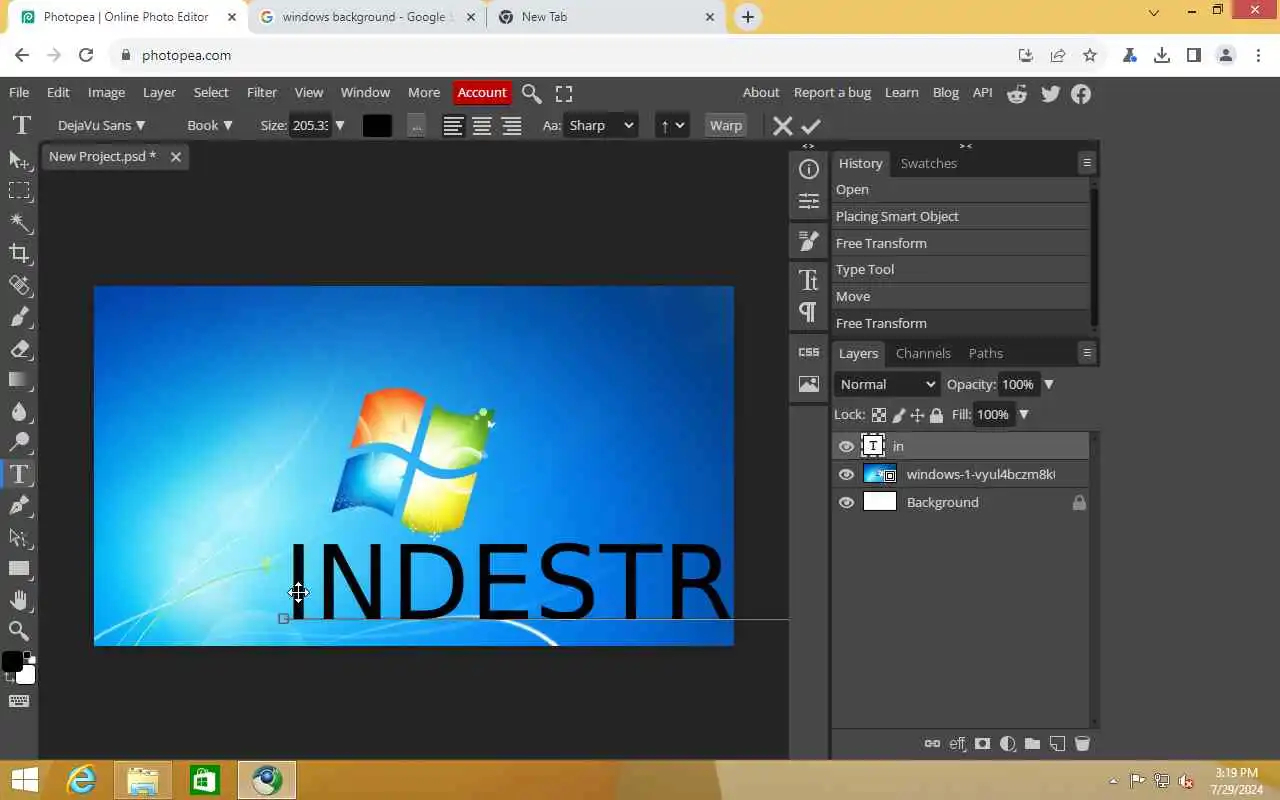Select the Brush tool
This screenshot has height=800, width=1280.
click(19, 317)
